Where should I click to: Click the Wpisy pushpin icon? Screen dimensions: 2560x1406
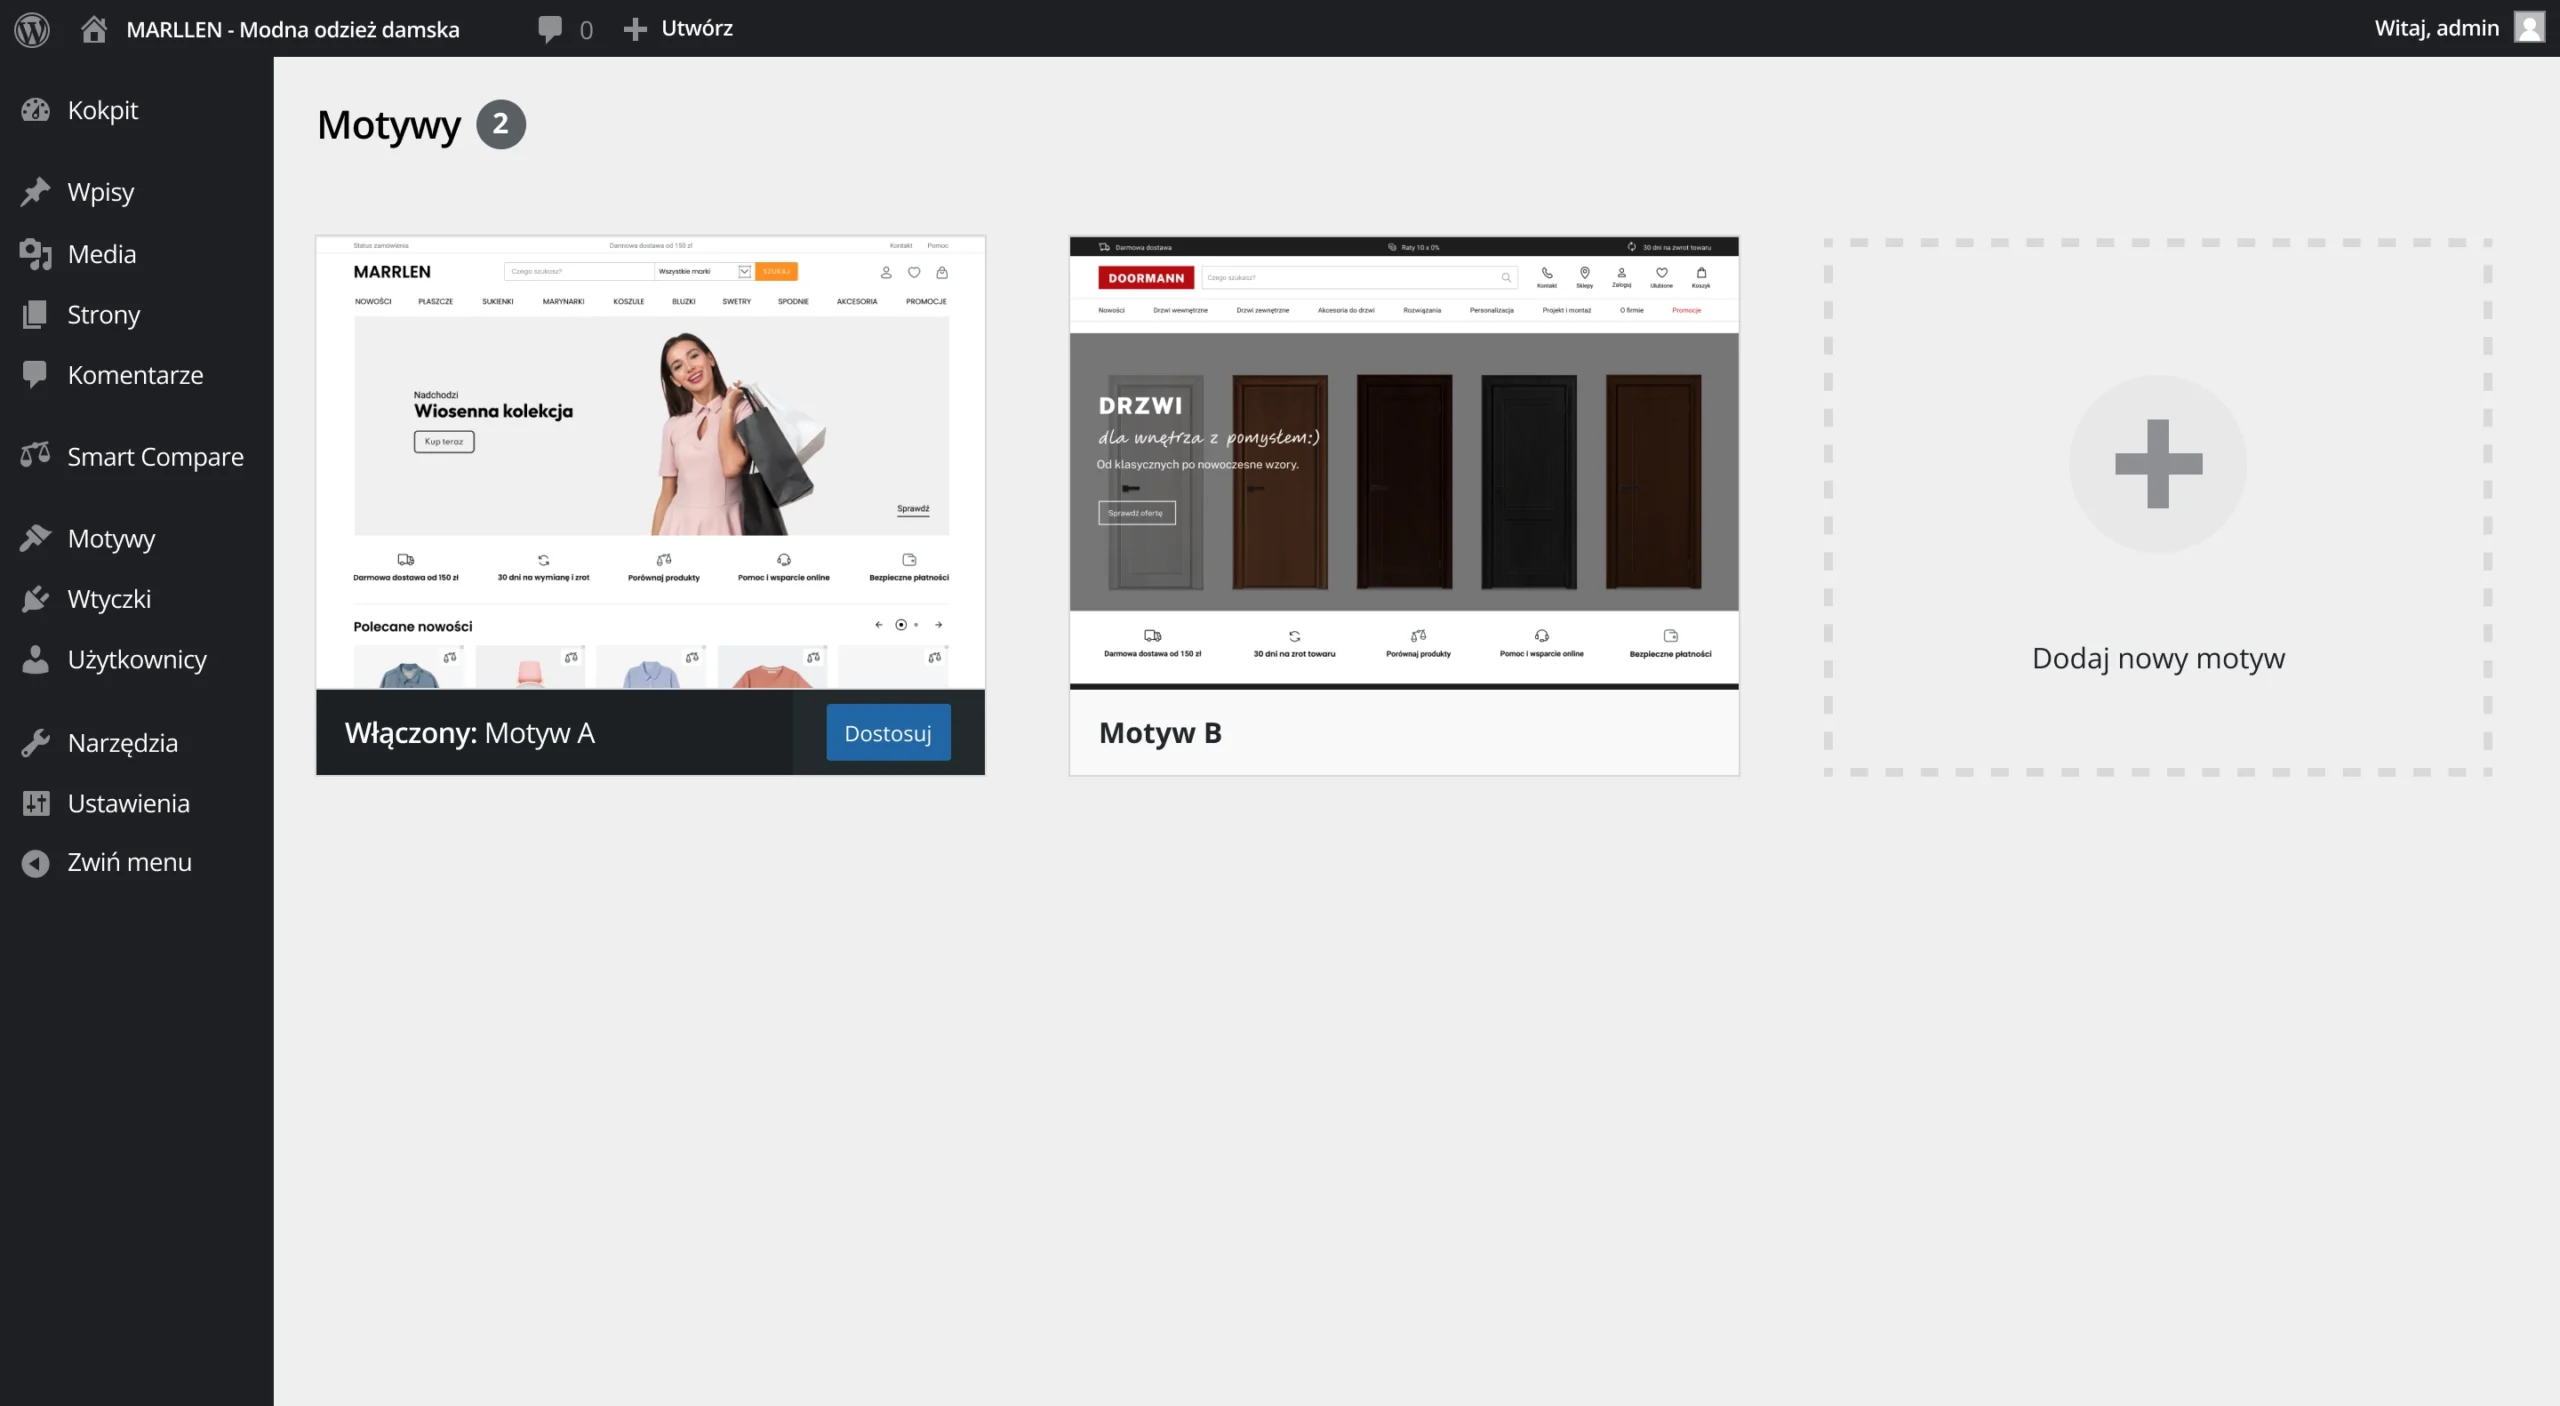click(36, 191)
